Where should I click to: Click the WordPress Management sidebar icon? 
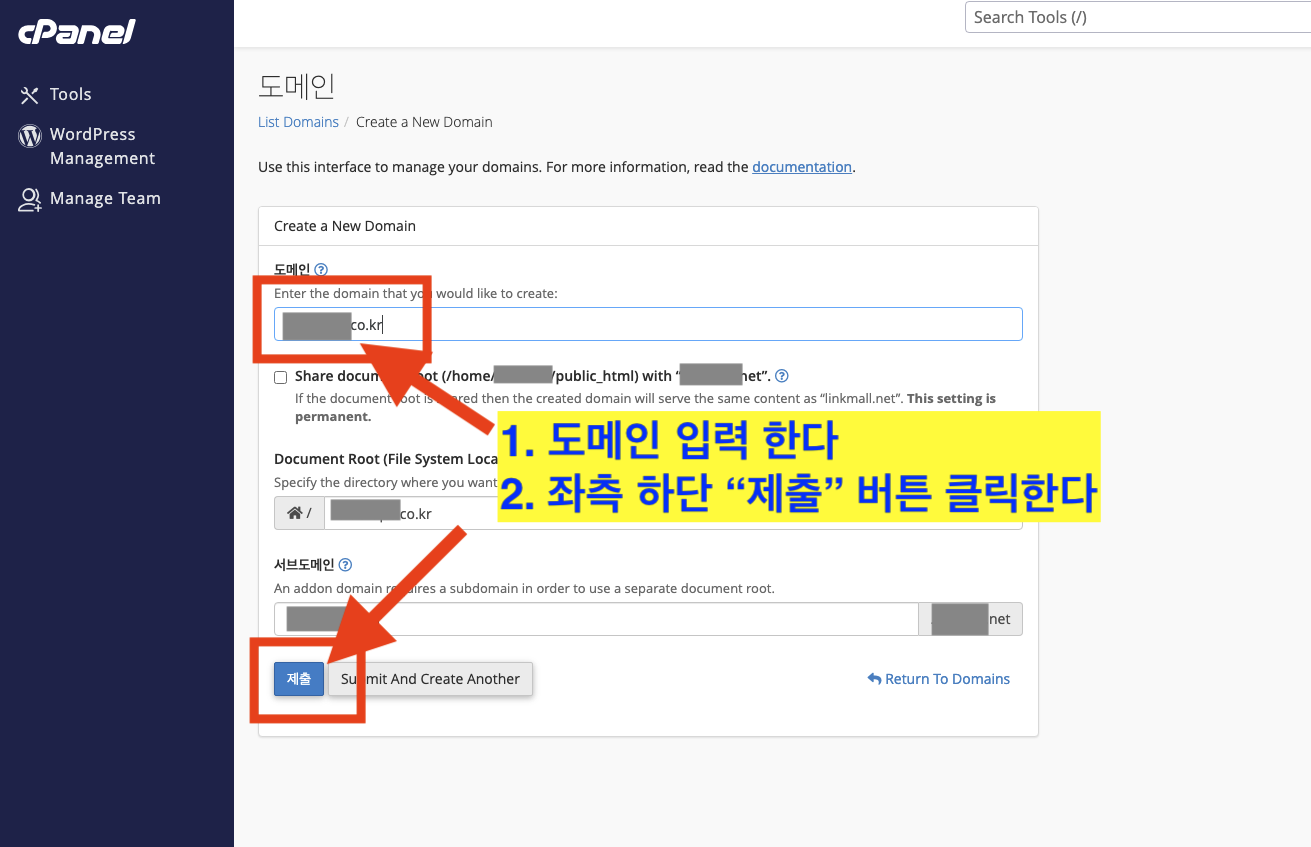(30, 135)
